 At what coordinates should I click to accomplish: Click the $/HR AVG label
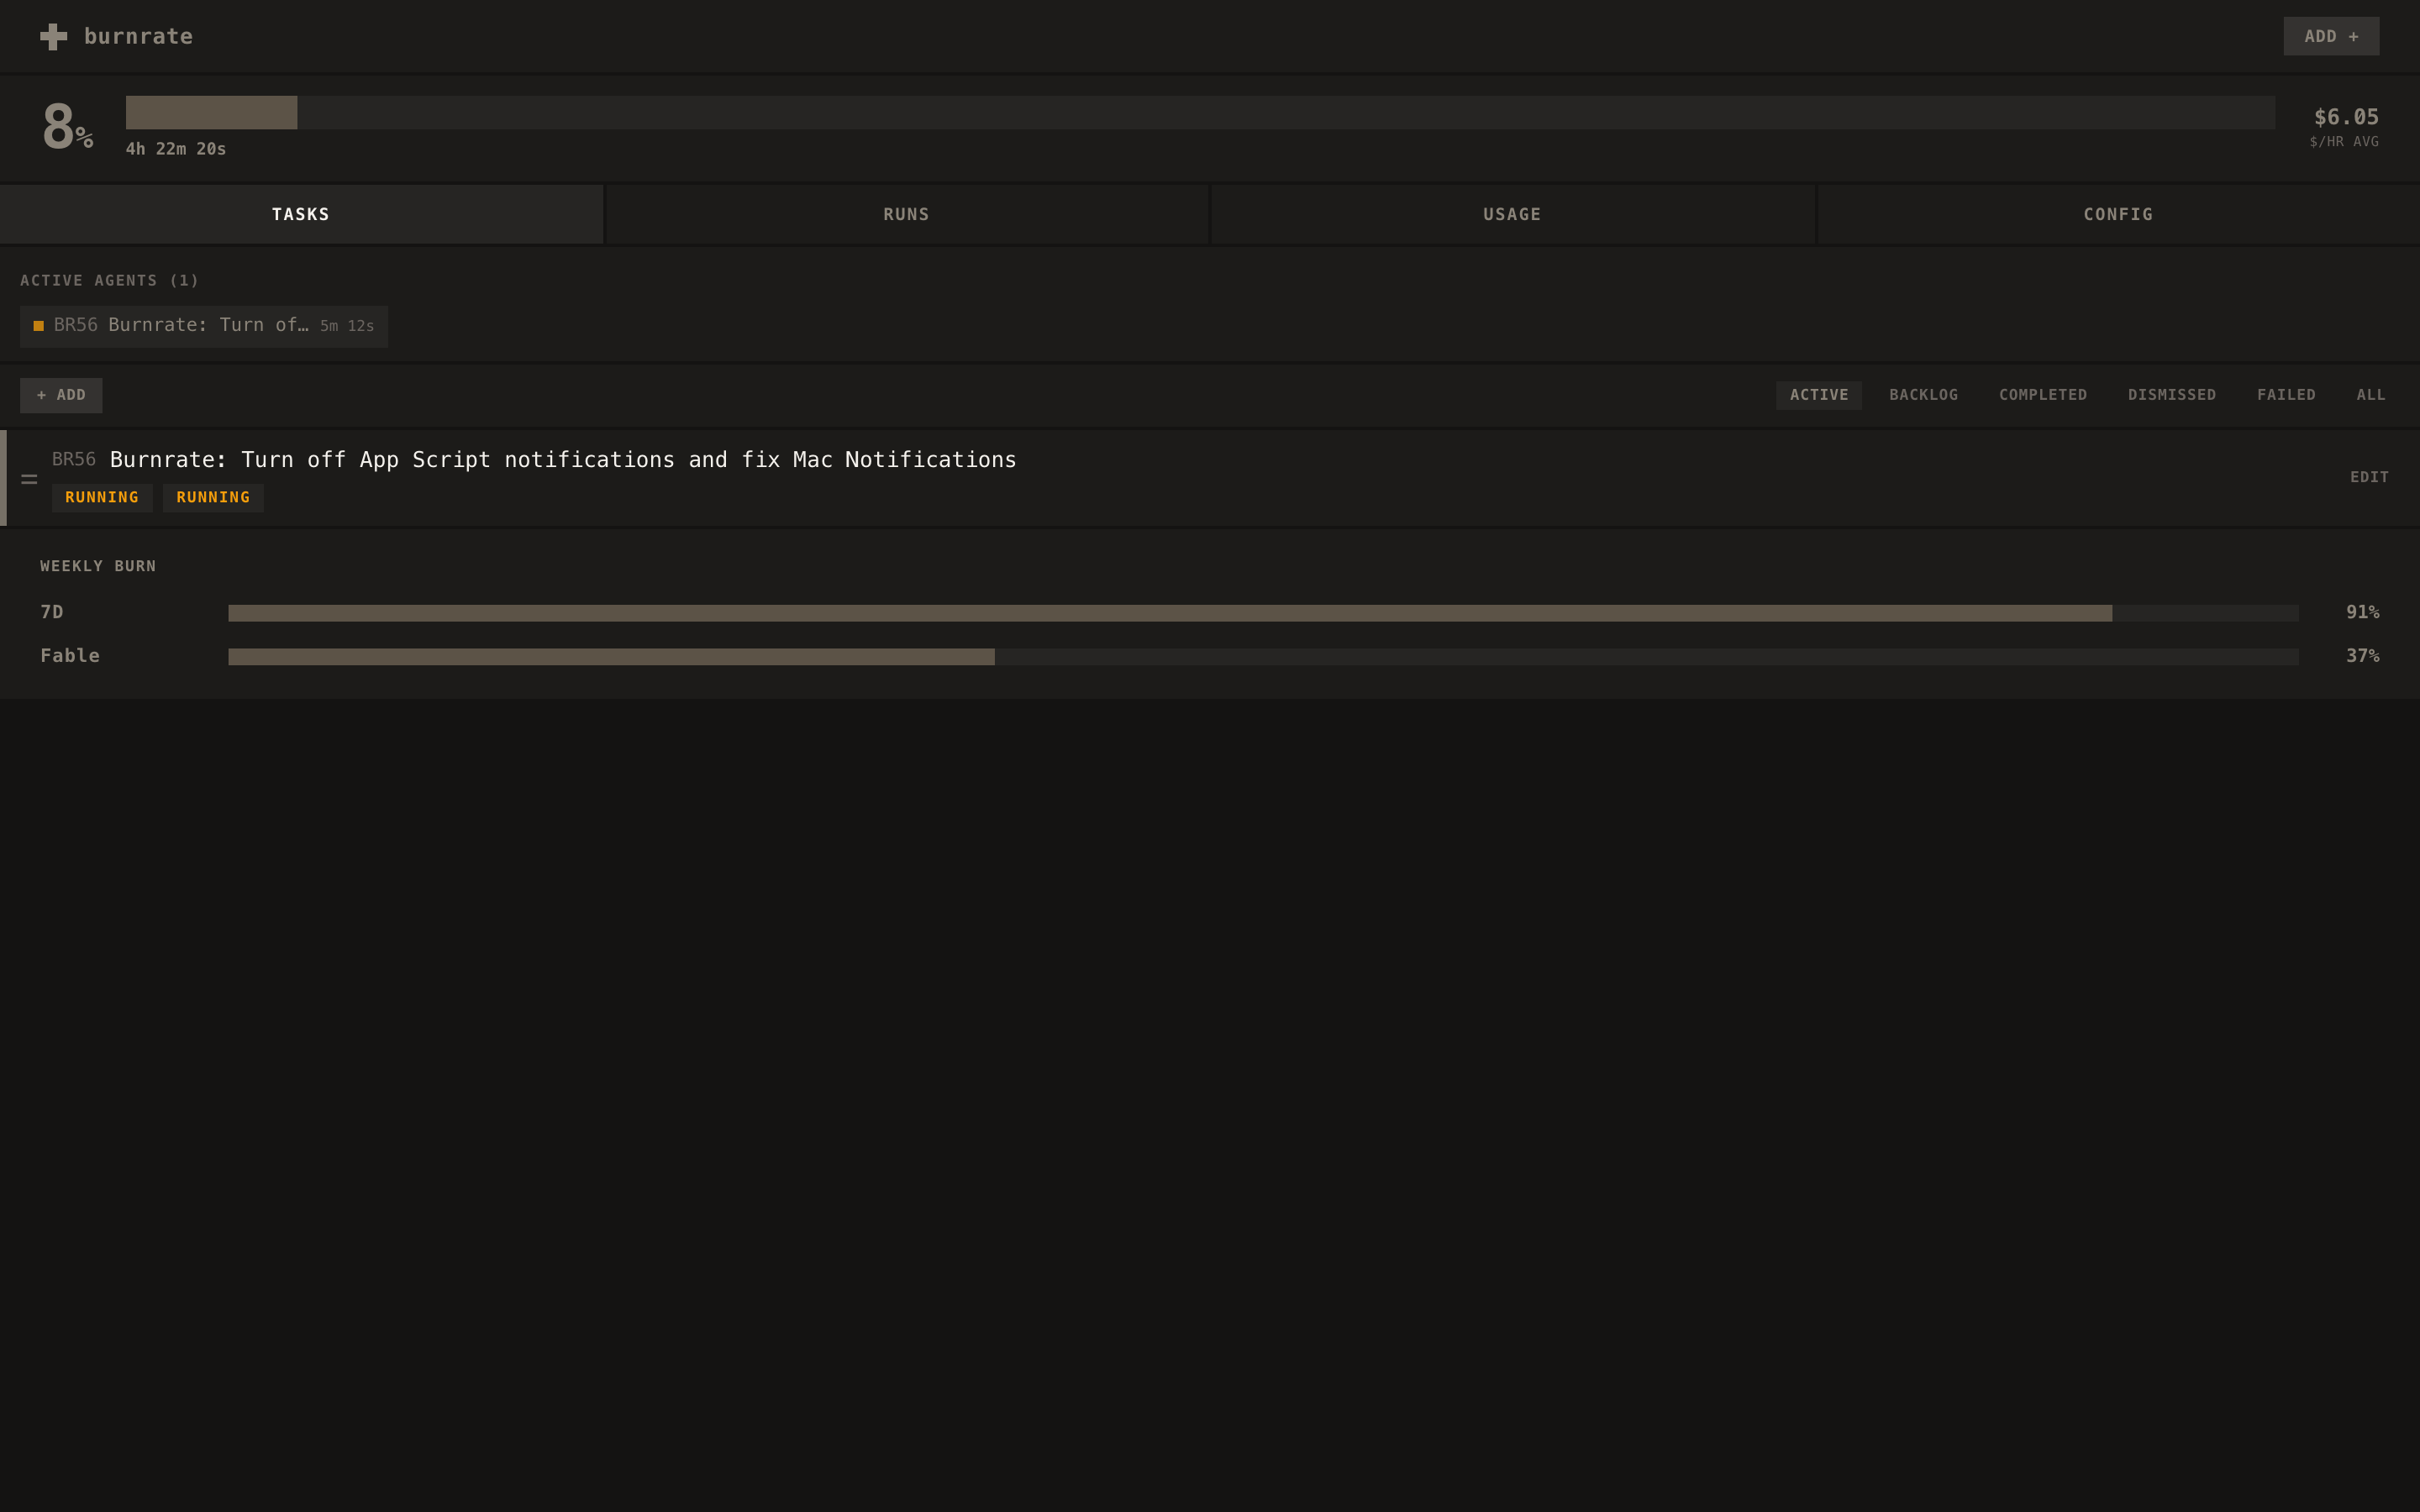coord(2343,142)
